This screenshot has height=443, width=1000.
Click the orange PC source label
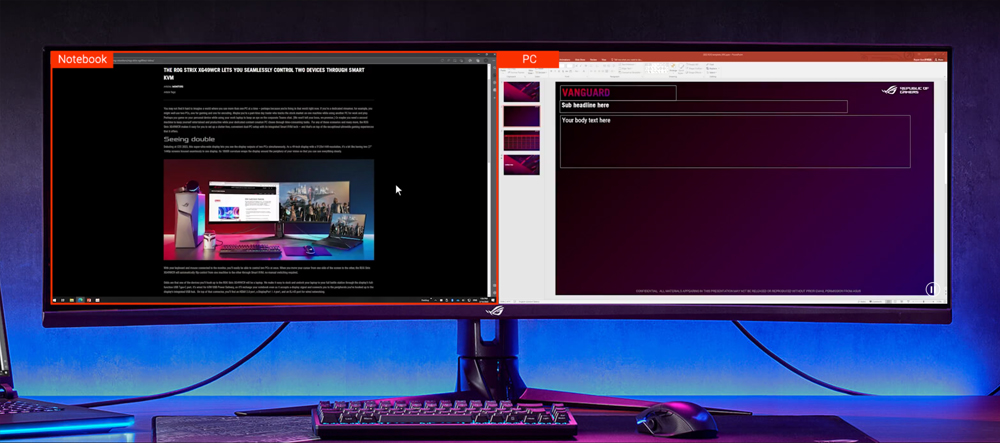click(x=529, y=59)
